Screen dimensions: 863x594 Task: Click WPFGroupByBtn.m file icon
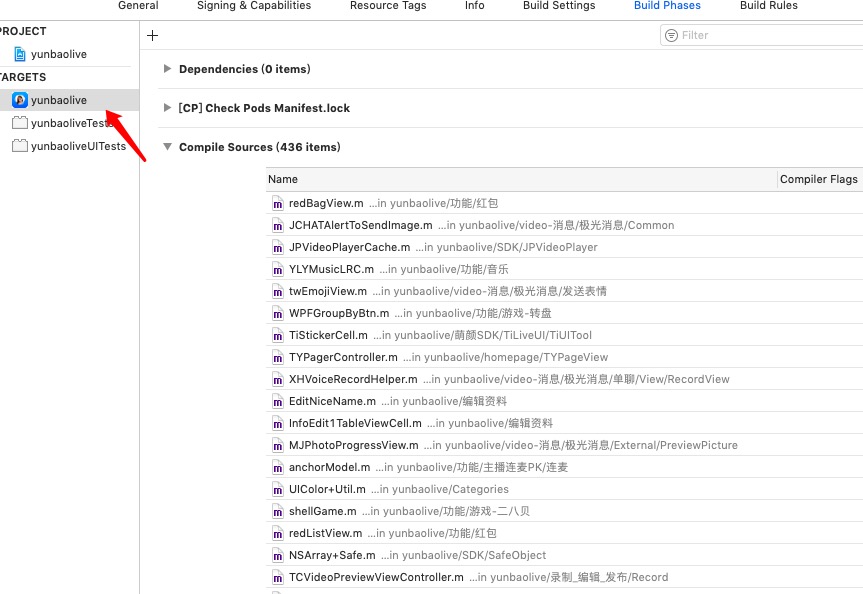pyautogui.click(x=277, y=314)
